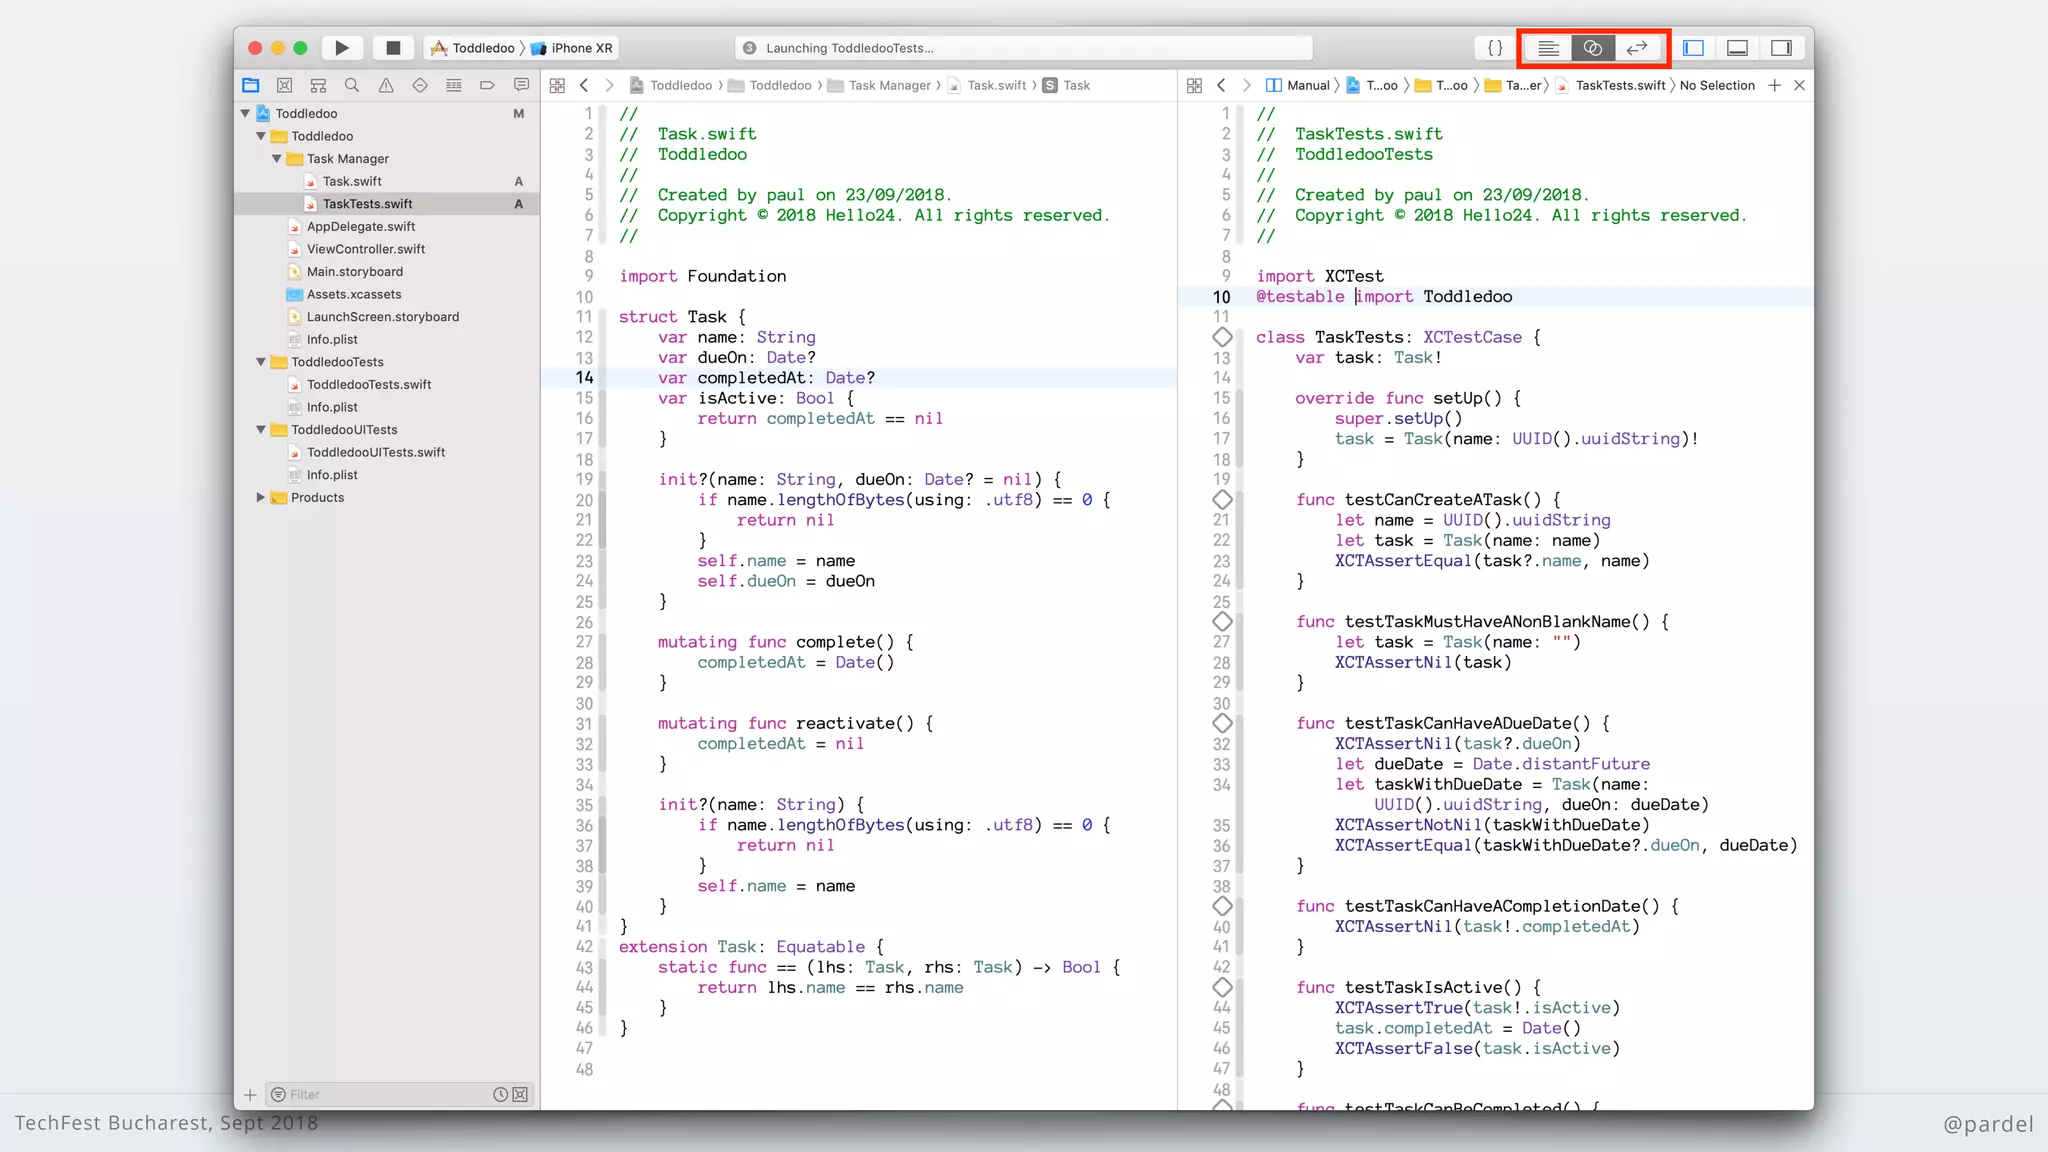2048x1152 pixels.
Task: Open the Report navigator speech-bubble icon
Action: [521, 86]
